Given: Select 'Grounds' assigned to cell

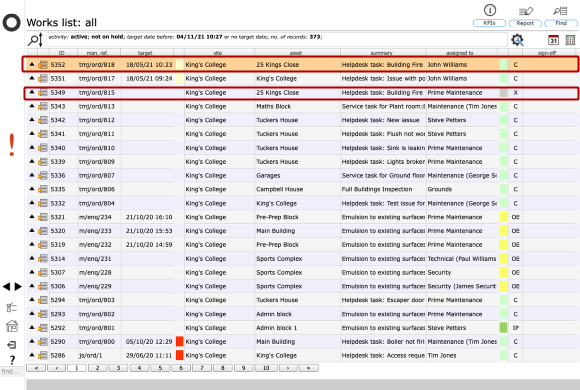Looking at the screenshot, I should [439, 189].
